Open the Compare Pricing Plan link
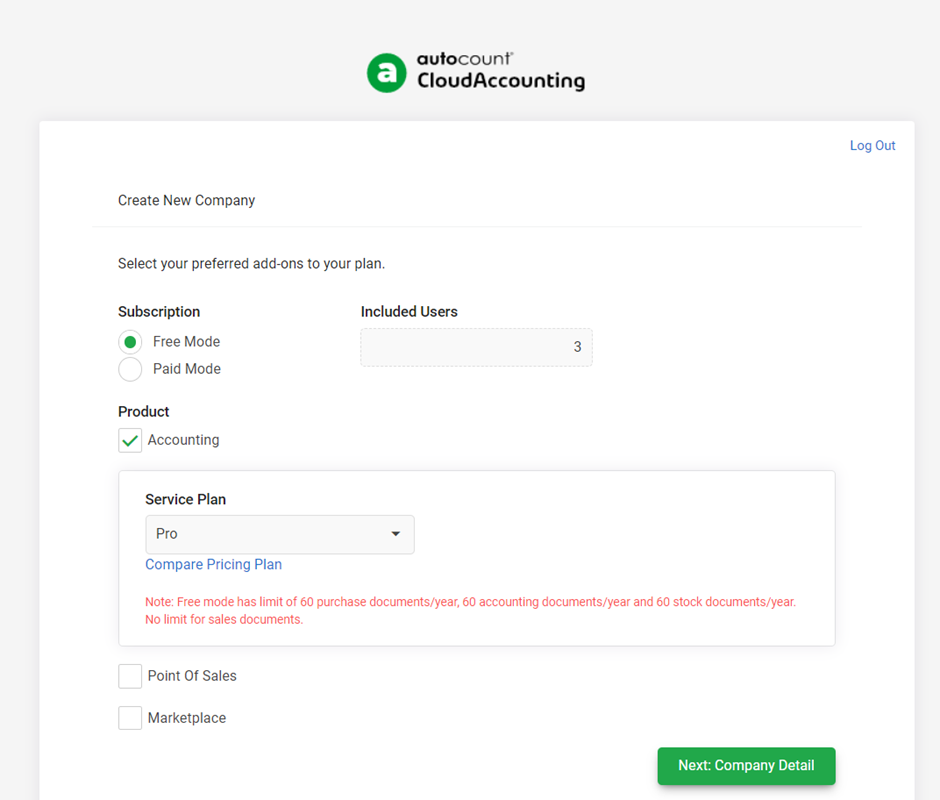Viewport: 940px width, 800px height. pos(213,564)
